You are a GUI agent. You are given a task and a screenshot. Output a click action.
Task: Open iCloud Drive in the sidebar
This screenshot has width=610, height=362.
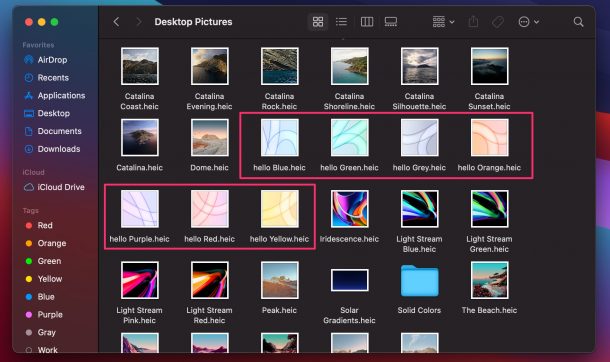coord(54,187)
